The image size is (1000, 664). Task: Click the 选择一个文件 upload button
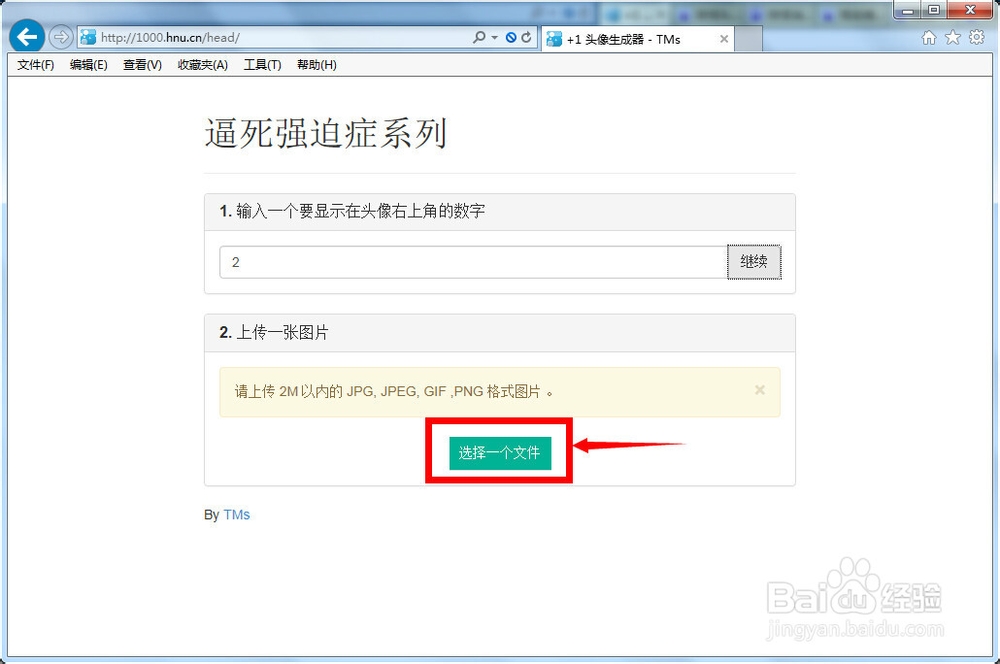click(x=498, y=452)
